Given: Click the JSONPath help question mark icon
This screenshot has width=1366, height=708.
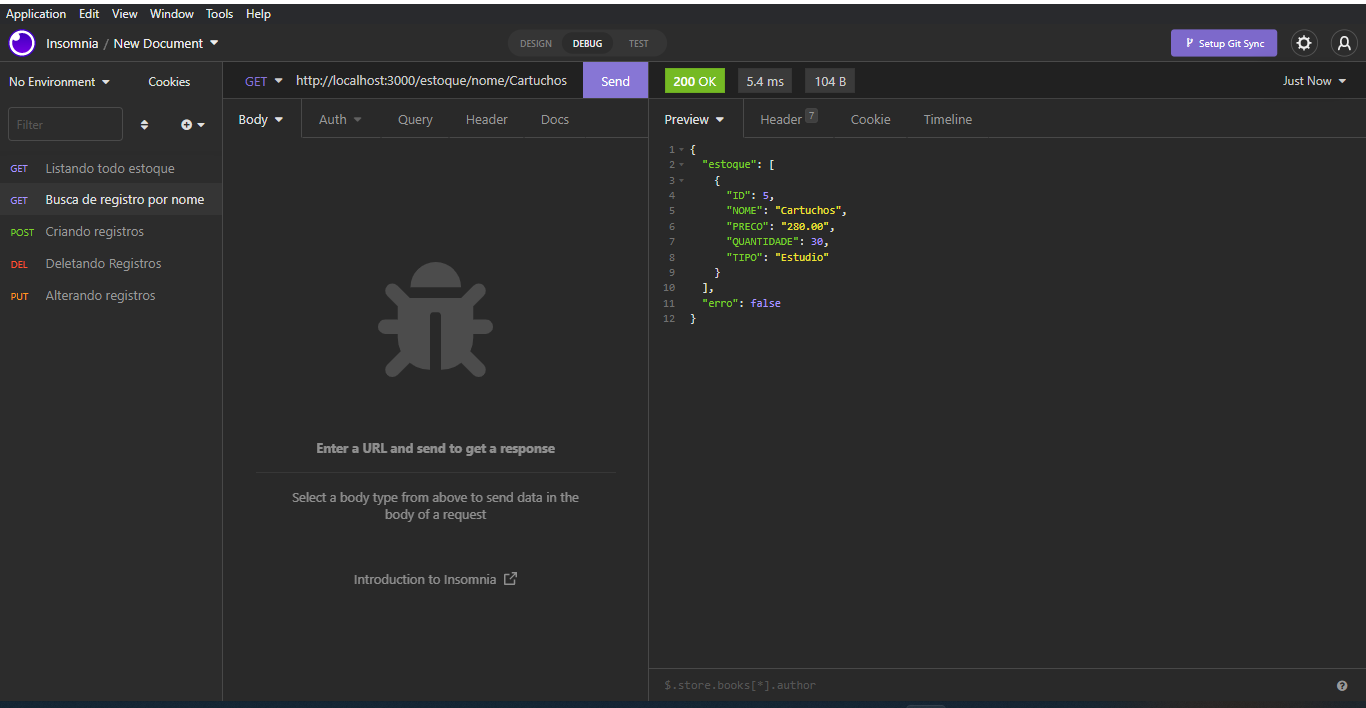Looking at the screenshot, I should (1341, 685).
